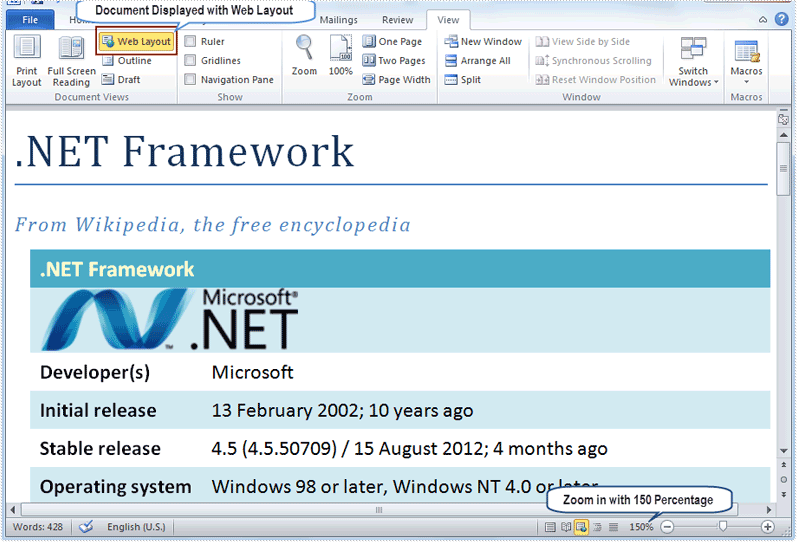Click Words: 428 count in status bar
The width and height of the screenshot is (797, 542).
coord(38,527)
